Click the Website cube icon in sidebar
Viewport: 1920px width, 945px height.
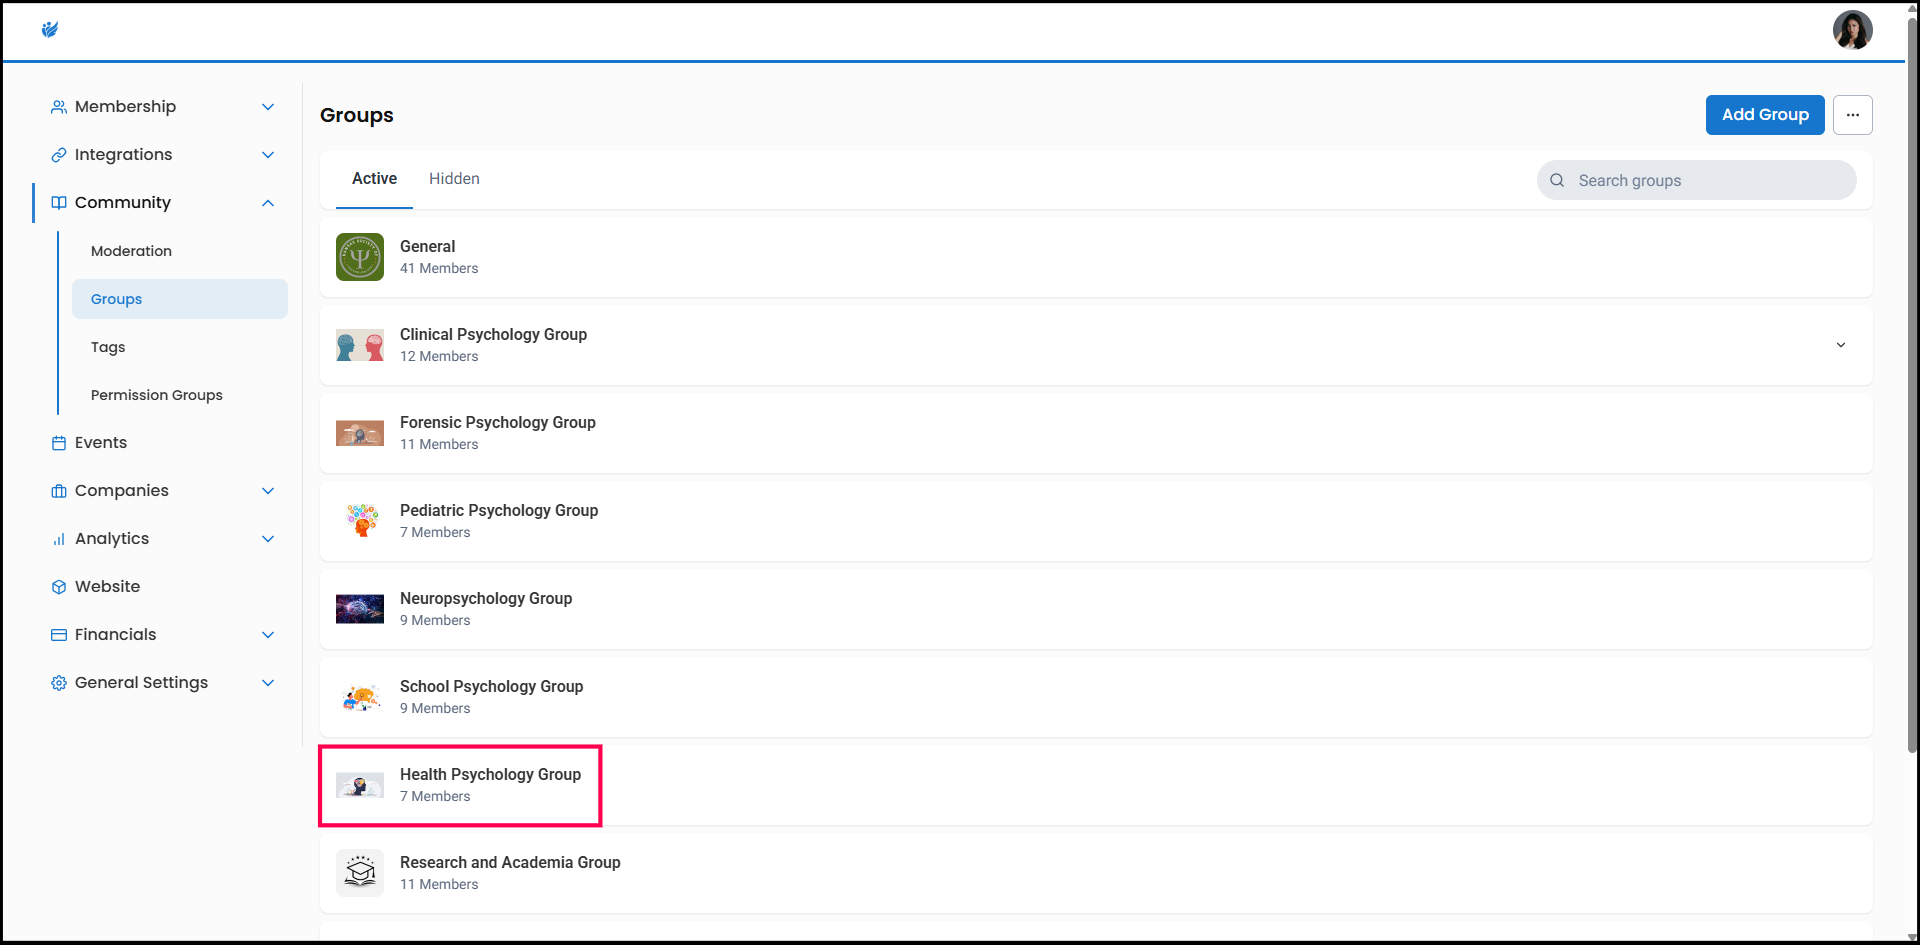pos(59,587)
